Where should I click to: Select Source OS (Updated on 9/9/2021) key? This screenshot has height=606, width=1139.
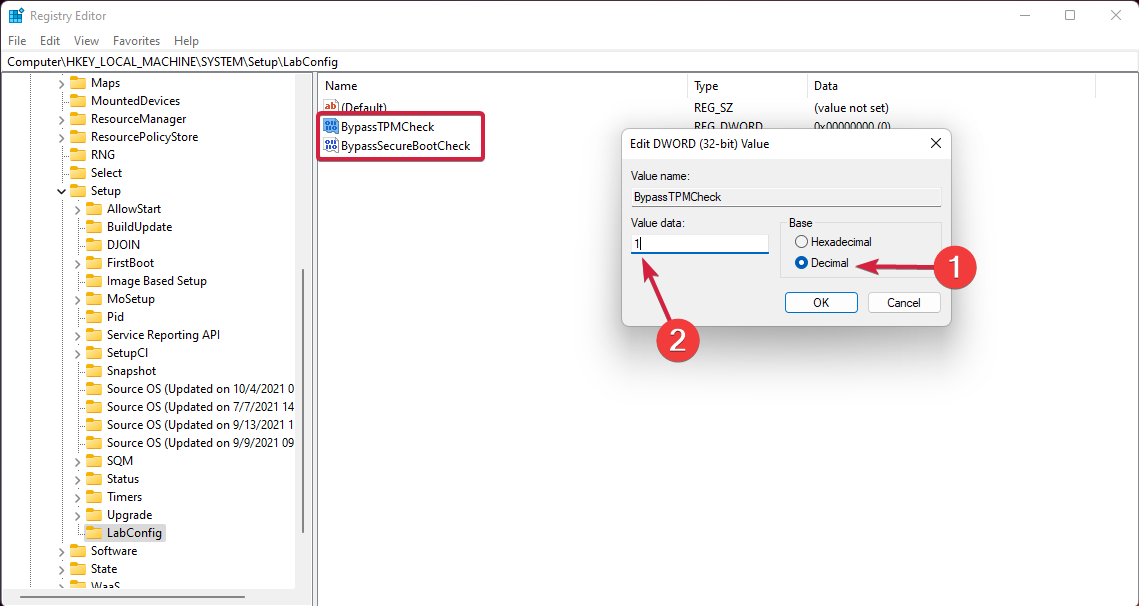tap(200, 443)
